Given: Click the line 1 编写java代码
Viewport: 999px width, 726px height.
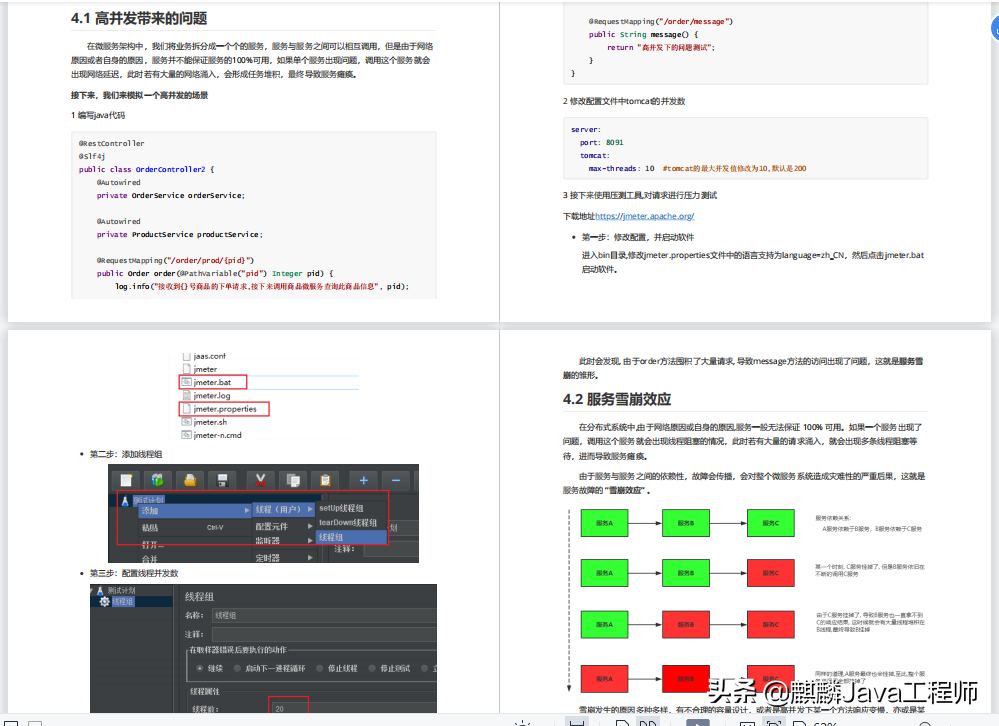Looking at the screenshot, I should [x=98, y=115].
